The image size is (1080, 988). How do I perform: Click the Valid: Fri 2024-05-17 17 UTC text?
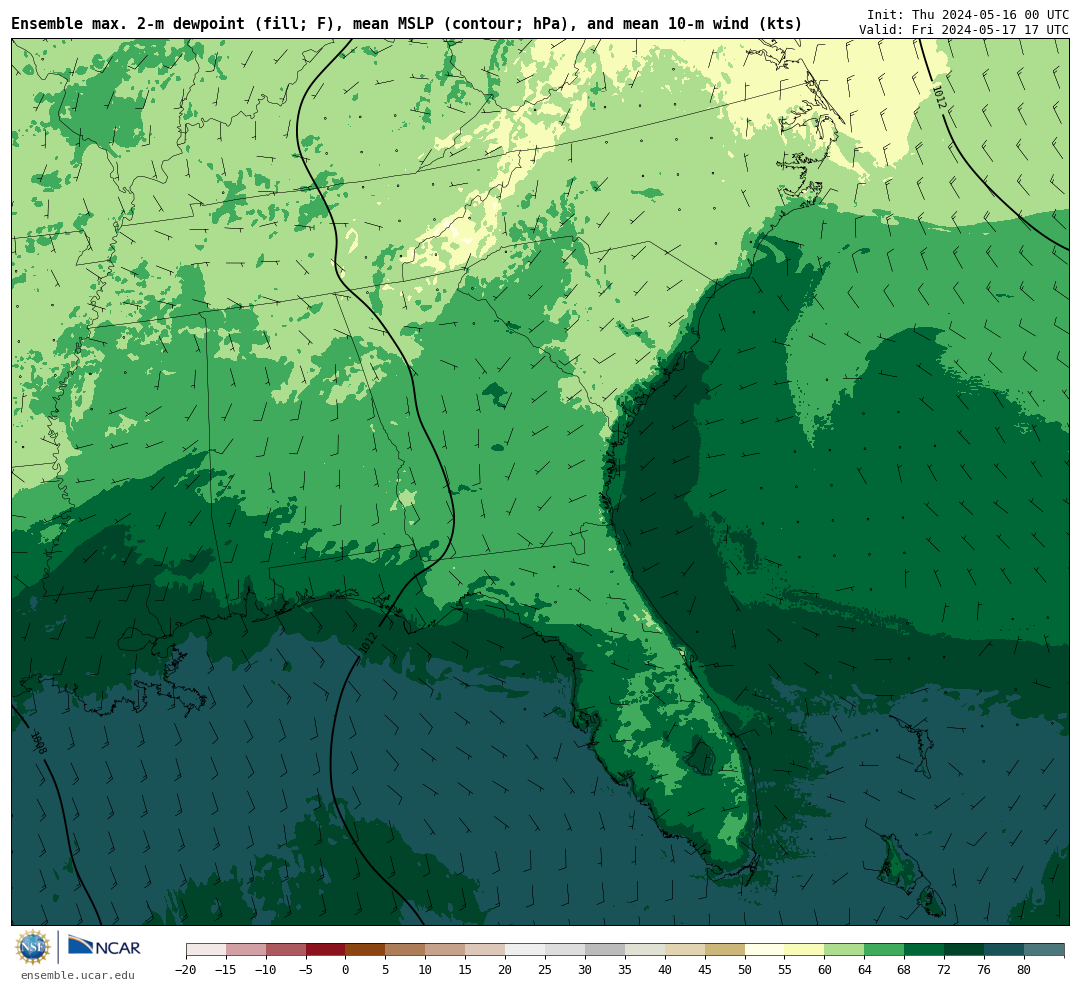coord(964,30)
